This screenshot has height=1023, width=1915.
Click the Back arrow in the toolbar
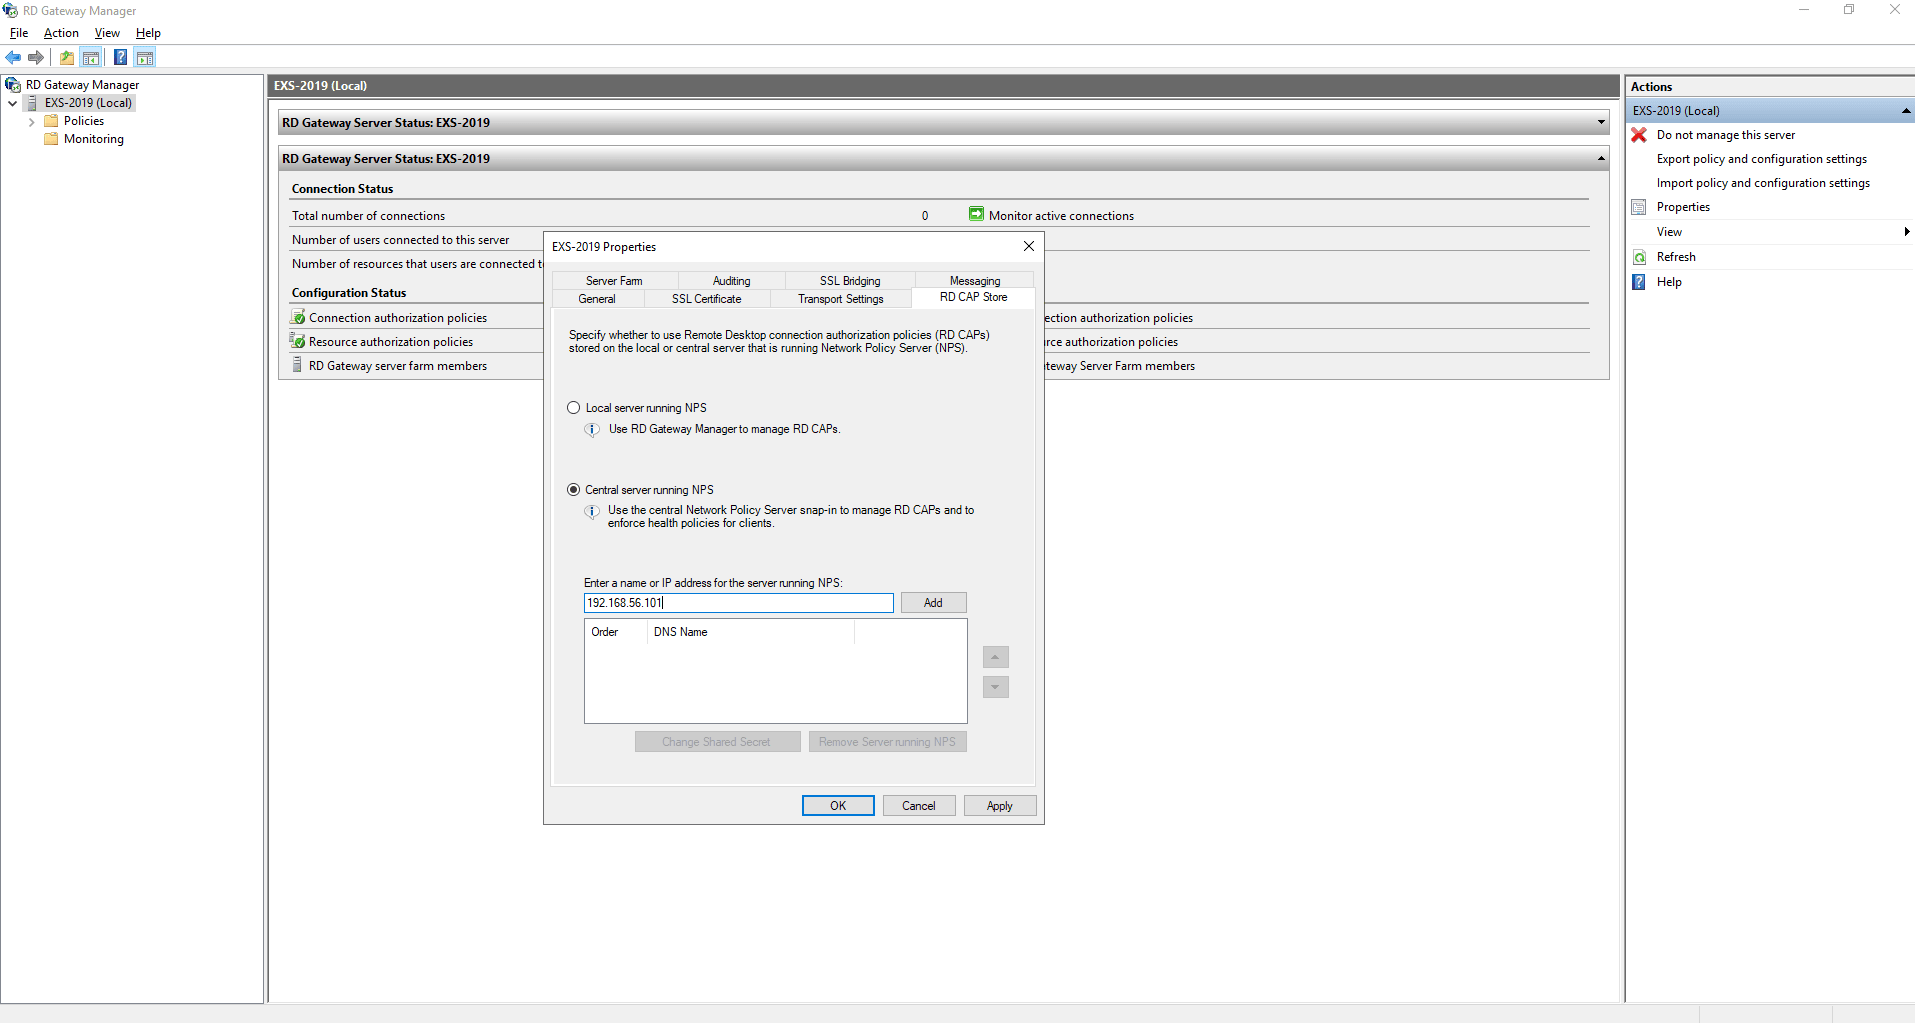click(x=13, y=58)
